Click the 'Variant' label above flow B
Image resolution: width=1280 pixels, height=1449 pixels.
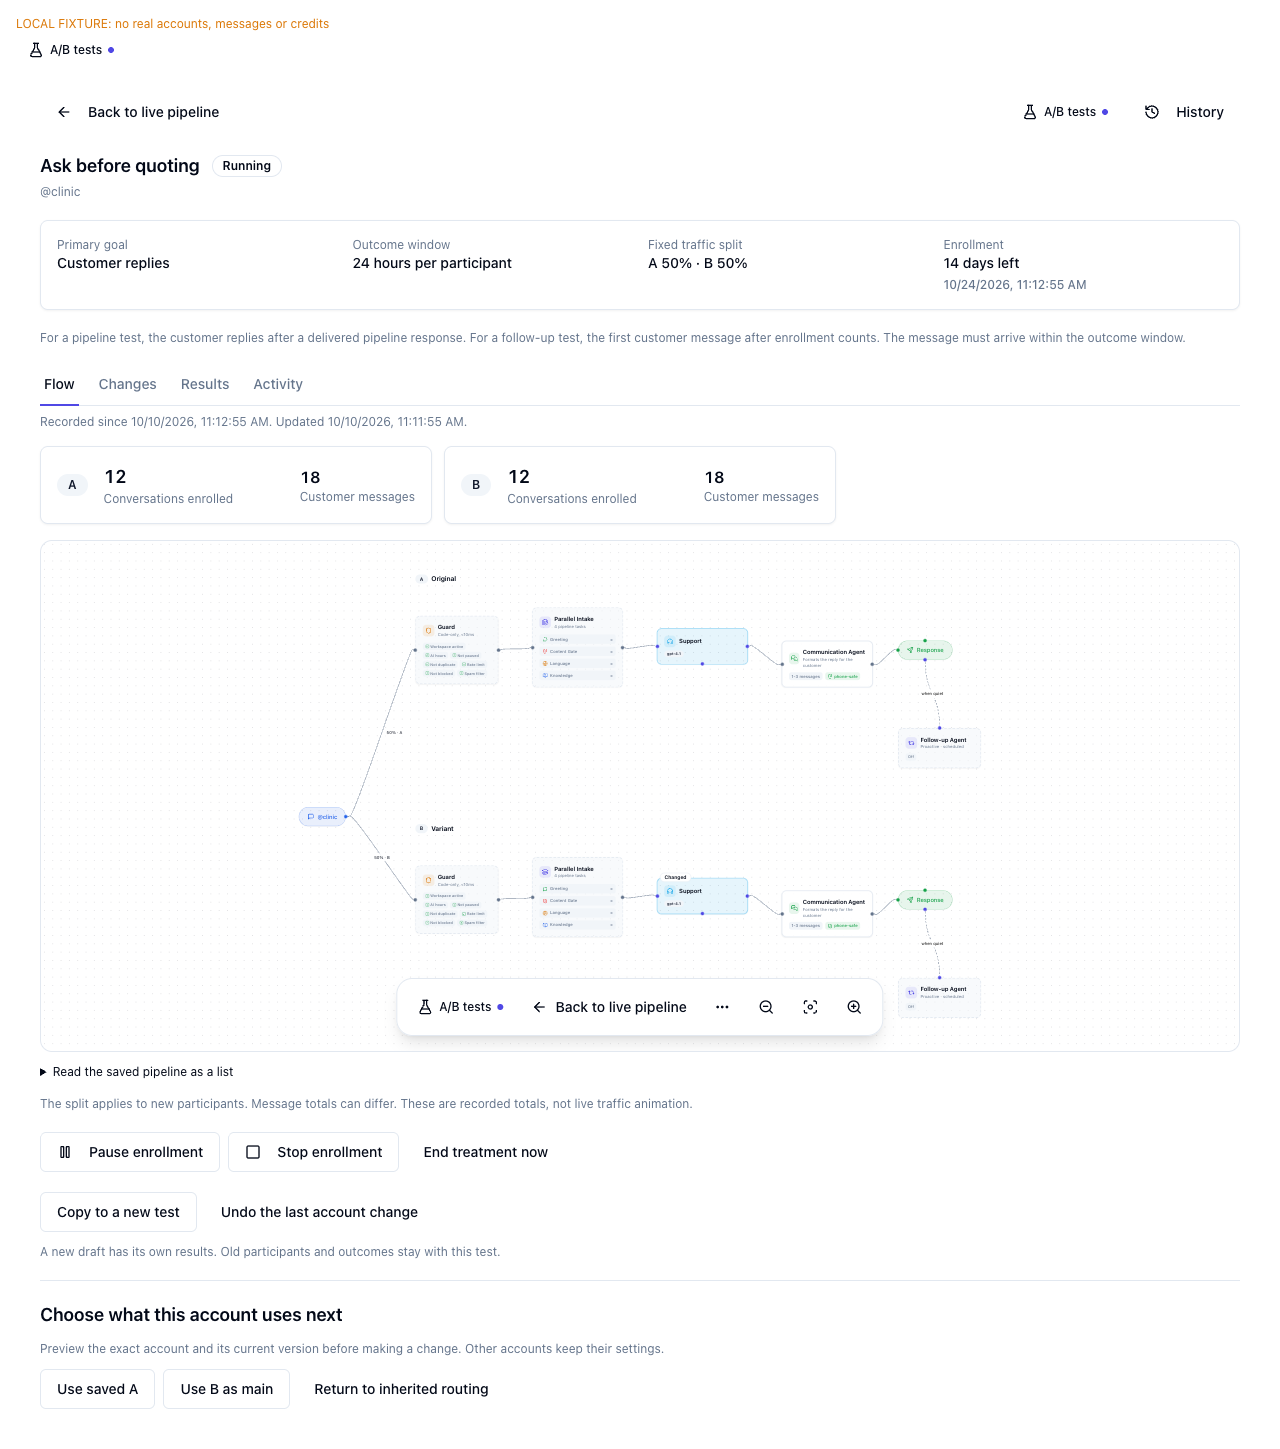442,829
